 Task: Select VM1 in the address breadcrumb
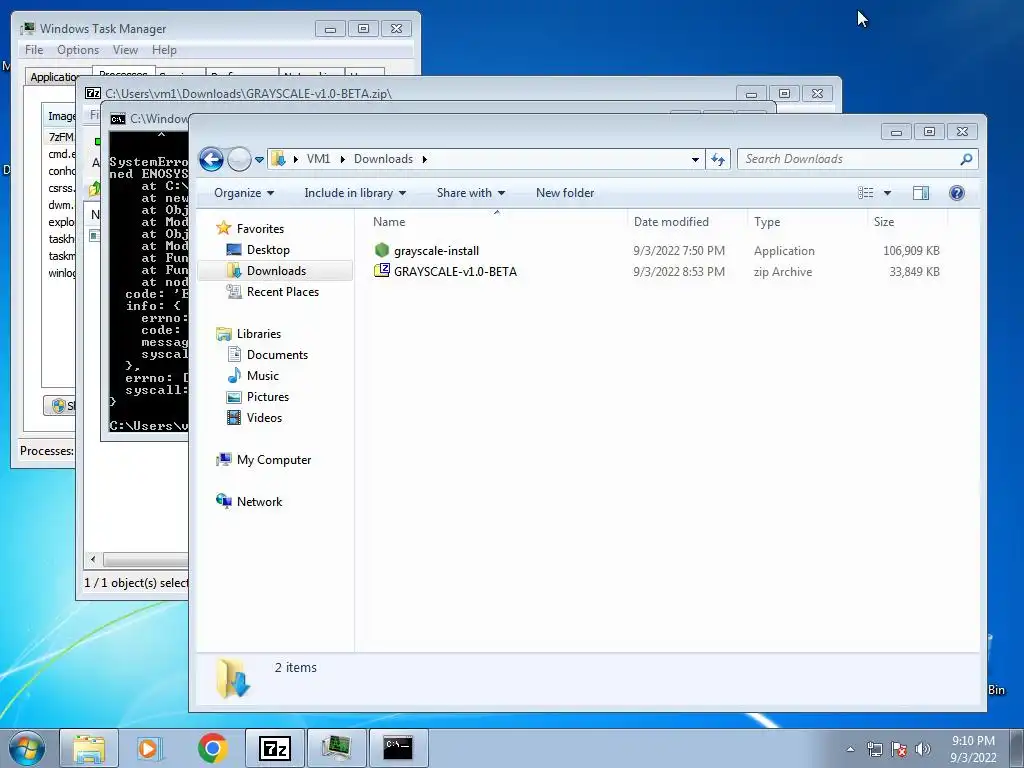pyautogui.click(x=318, y=159)
